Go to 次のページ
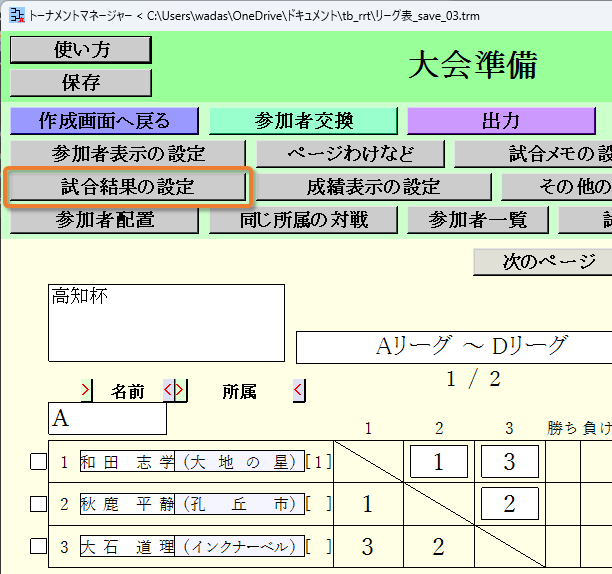Image resolution: width=612 pixels, height=574 pixels. 543,262
